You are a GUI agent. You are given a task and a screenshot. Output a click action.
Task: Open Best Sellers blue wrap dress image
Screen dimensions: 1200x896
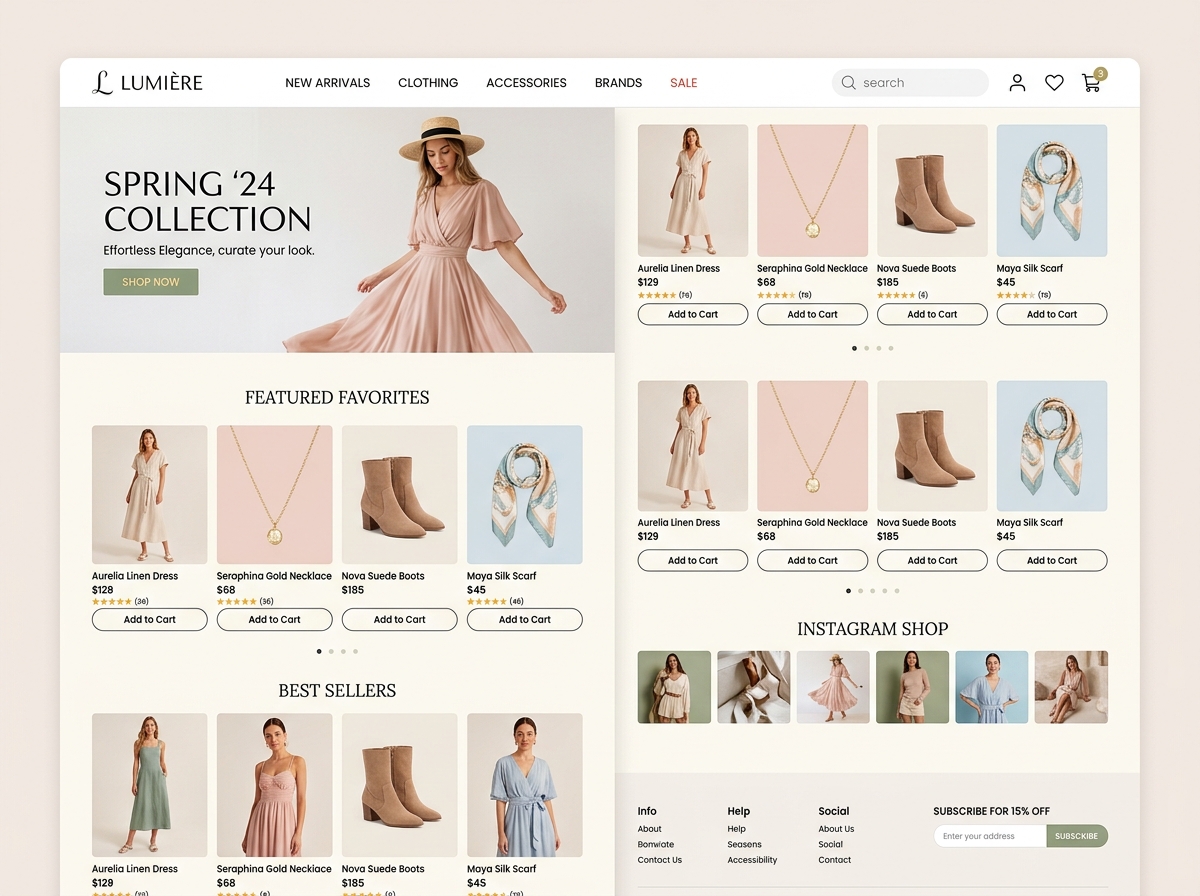click(525, 785)
